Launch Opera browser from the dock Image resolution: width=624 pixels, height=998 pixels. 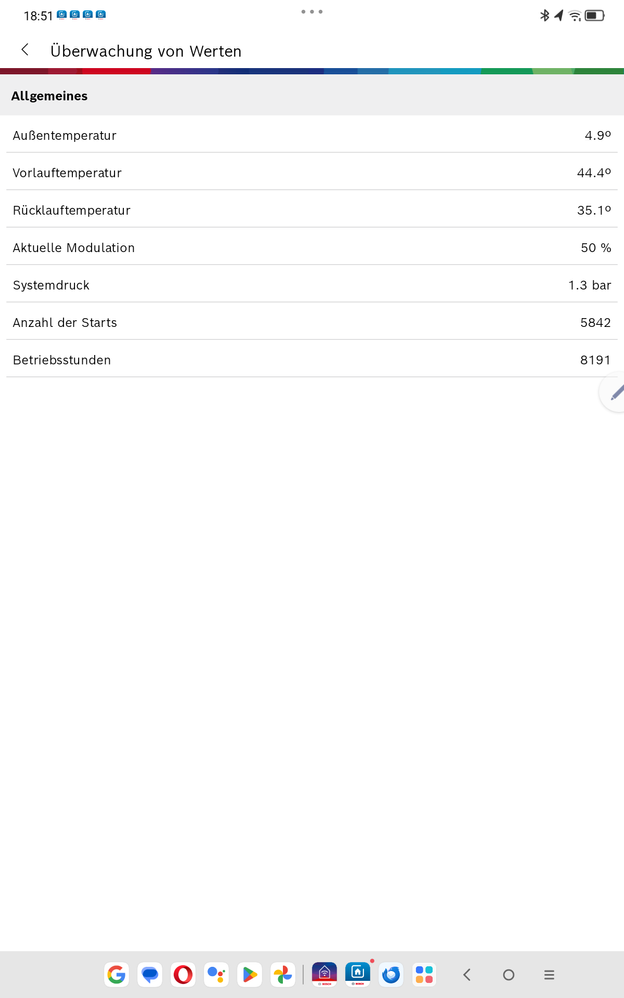coord(183,974)
